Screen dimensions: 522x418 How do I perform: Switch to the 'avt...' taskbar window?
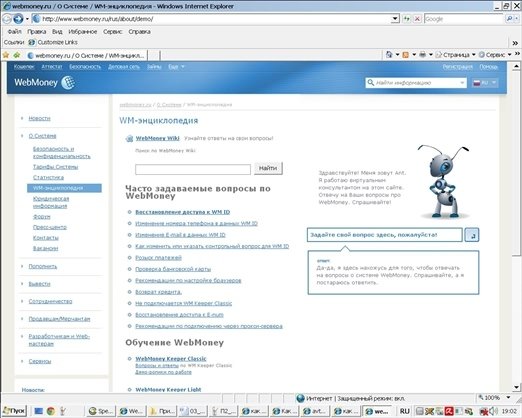314,411
